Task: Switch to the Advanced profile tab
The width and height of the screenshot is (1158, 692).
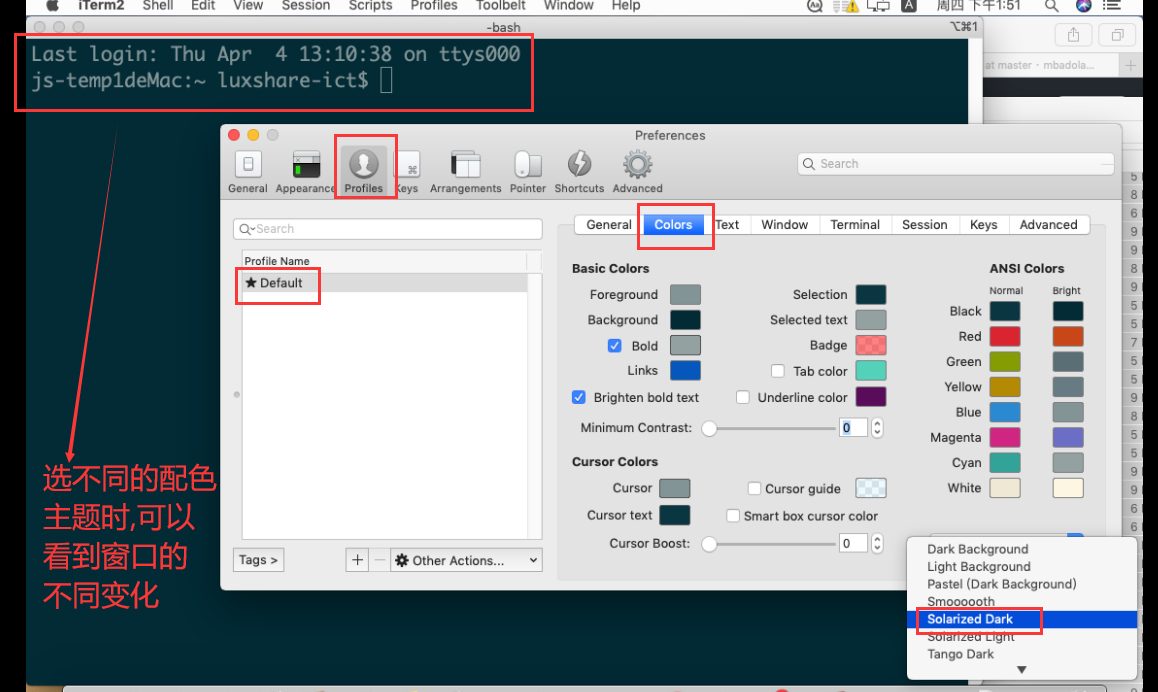Action: 1048,225
